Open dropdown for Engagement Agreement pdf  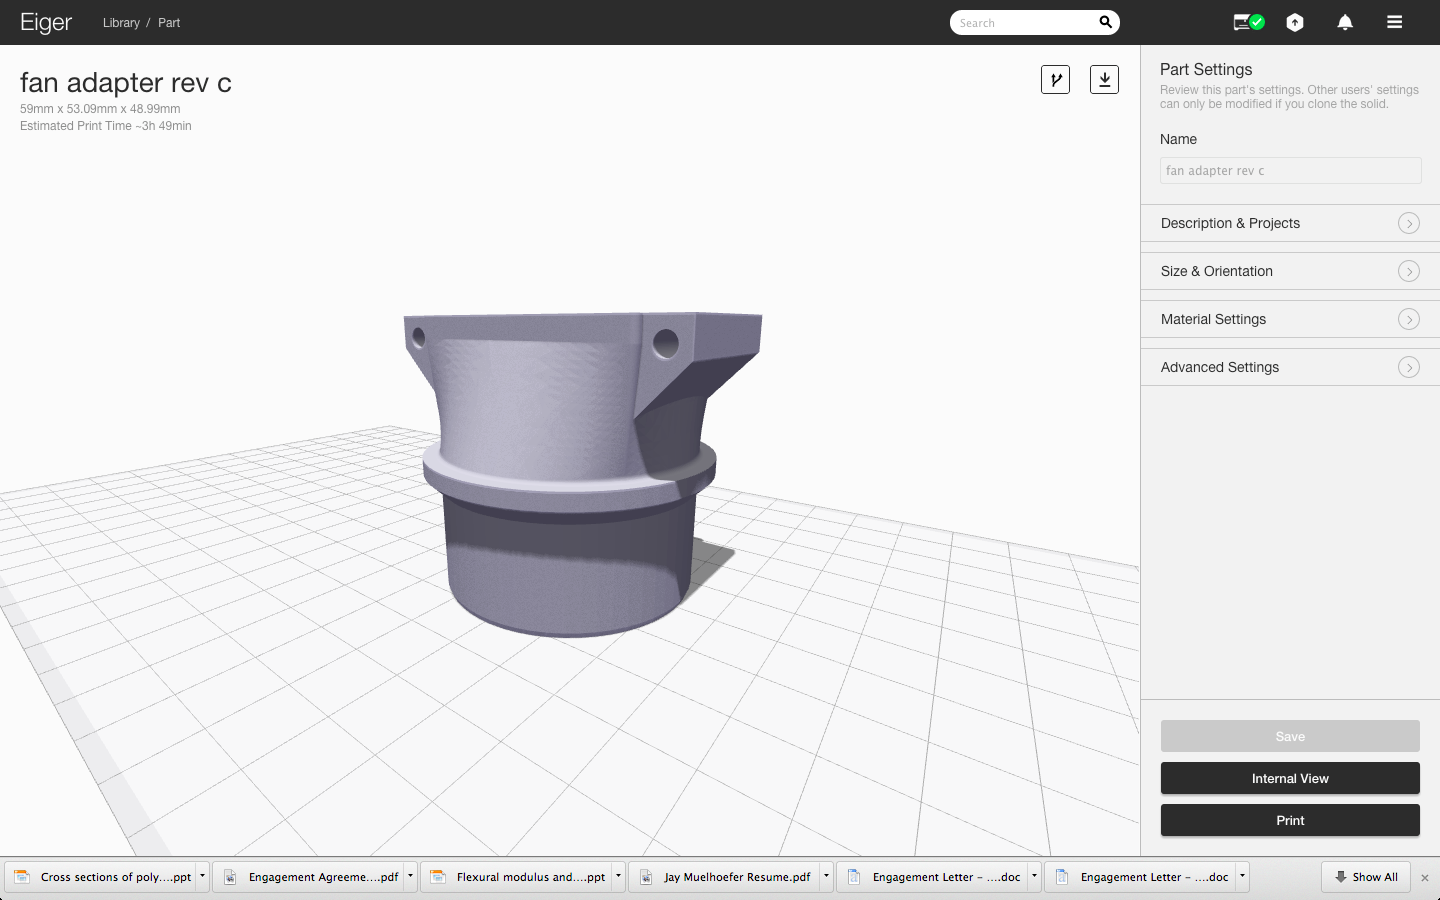click(410, 877)
